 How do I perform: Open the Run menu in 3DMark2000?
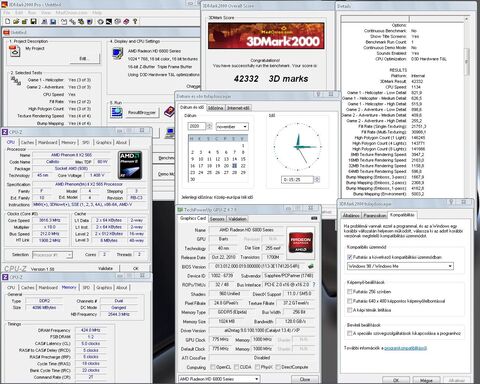(x=32, y=13)
